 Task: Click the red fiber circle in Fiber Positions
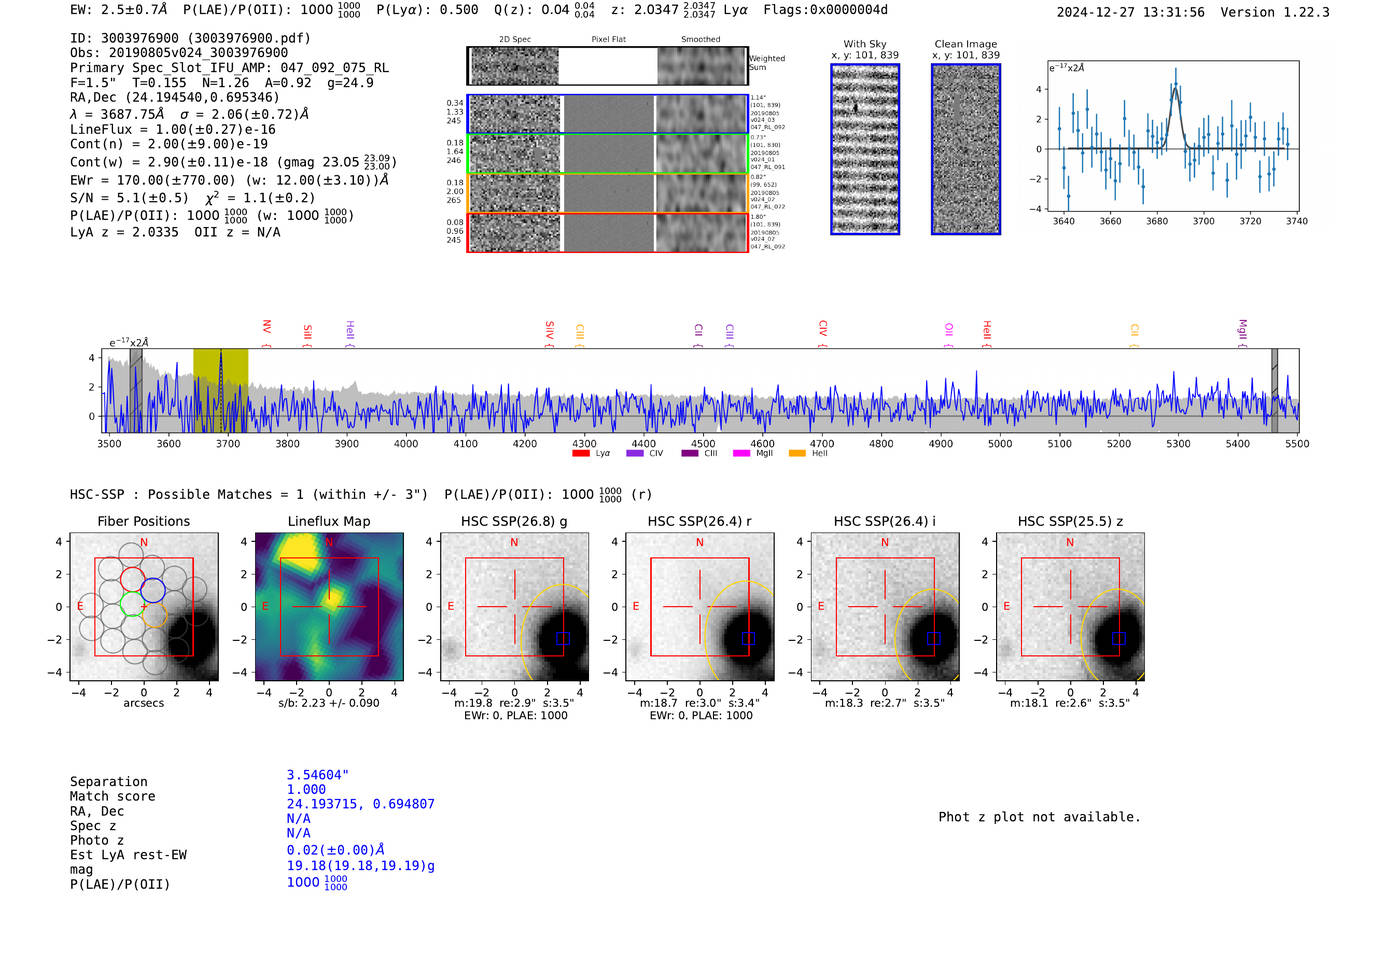[132, 578]
